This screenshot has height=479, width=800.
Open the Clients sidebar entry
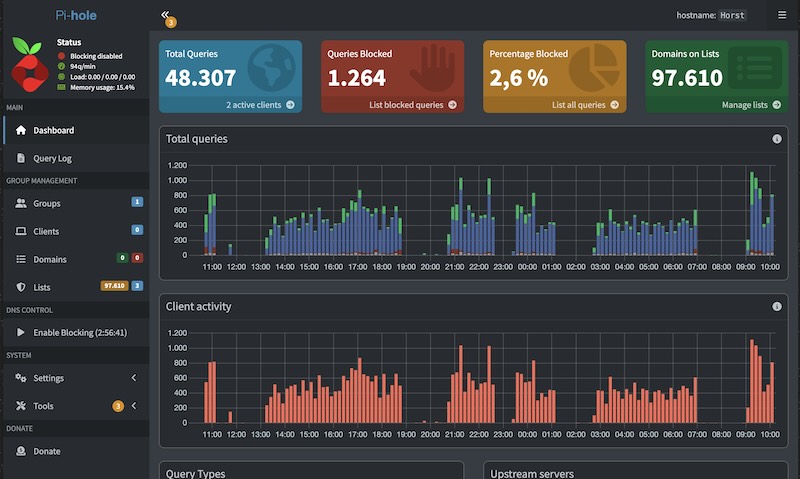click(76, 231)
